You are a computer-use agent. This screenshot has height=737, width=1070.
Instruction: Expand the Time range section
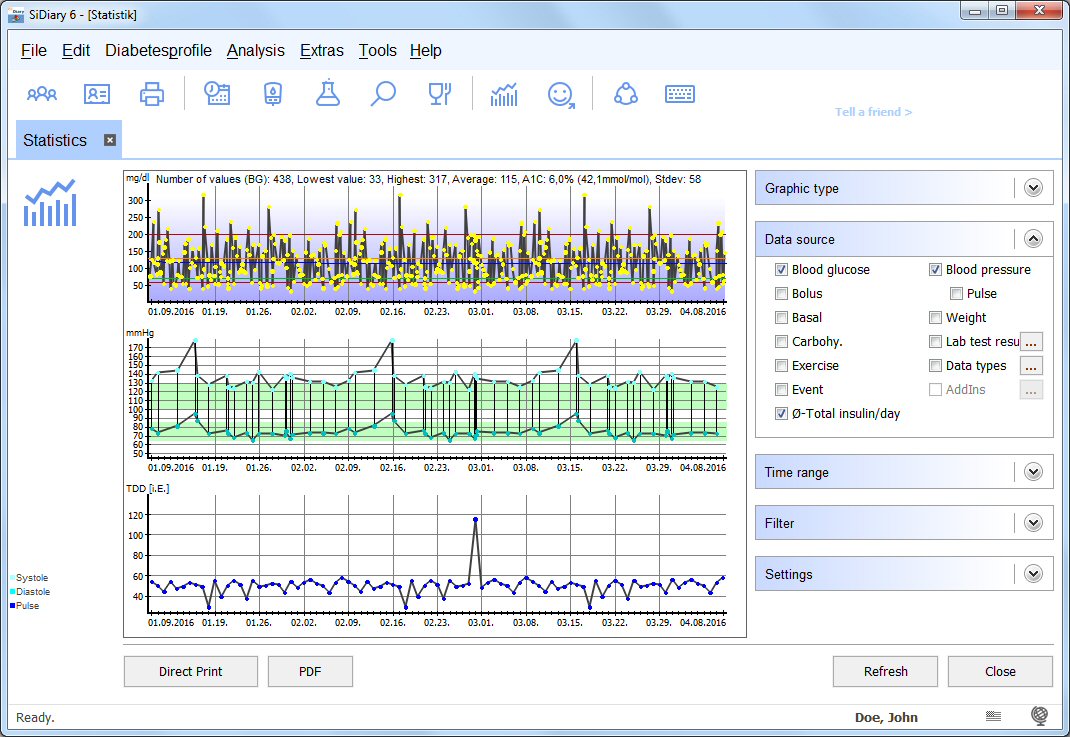[x=1033, y=472]
